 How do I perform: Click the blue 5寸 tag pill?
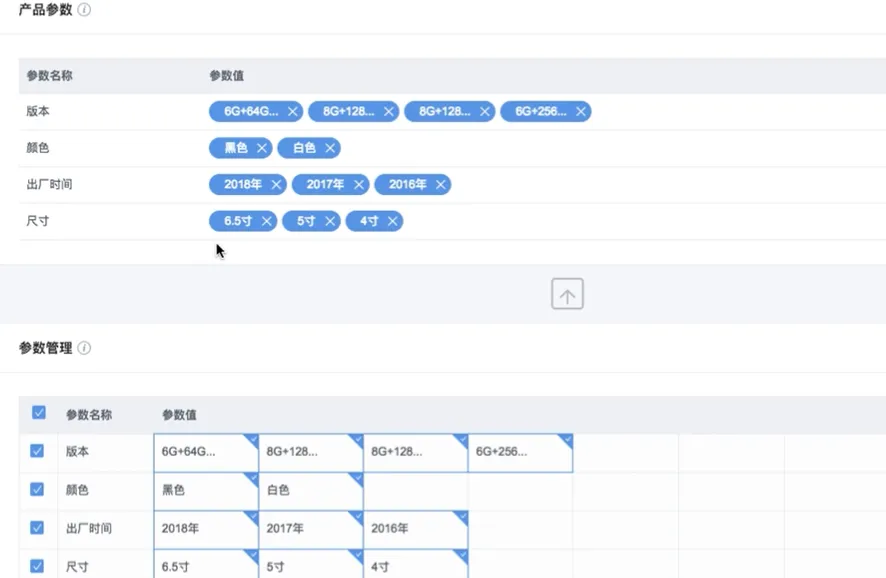pyautogui.click(x=311, y=221)
